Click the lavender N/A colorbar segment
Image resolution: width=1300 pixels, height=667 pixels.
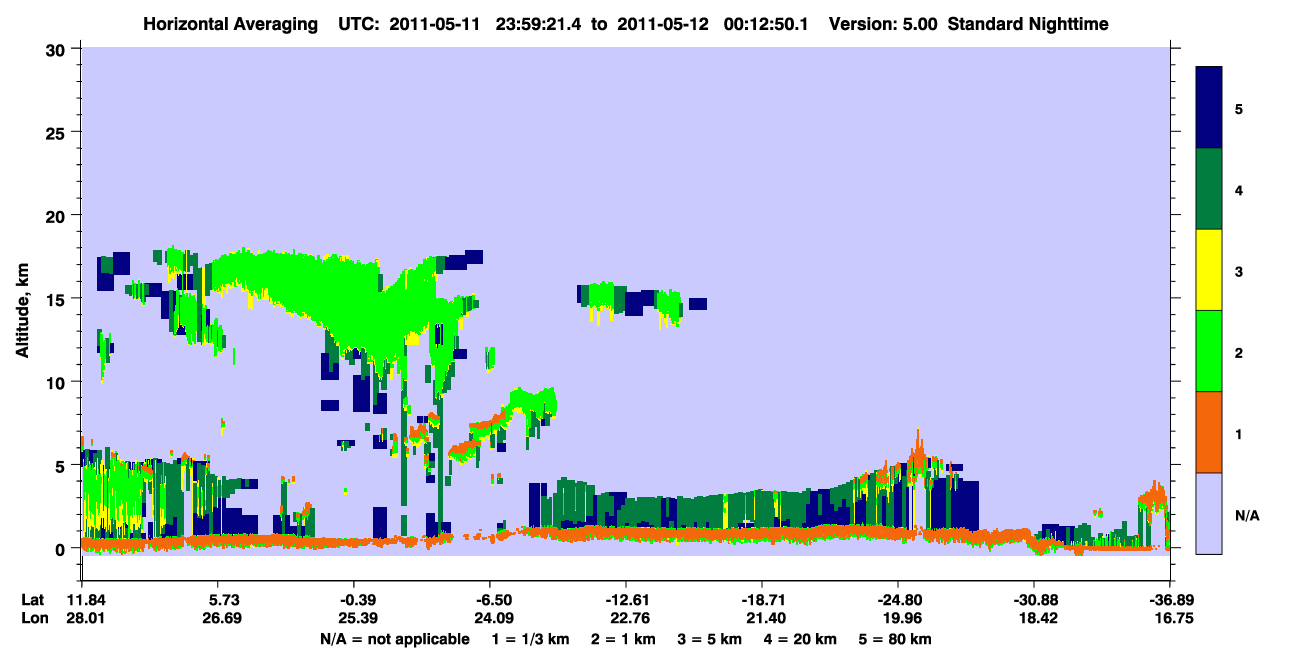[x=1210, y=512]
